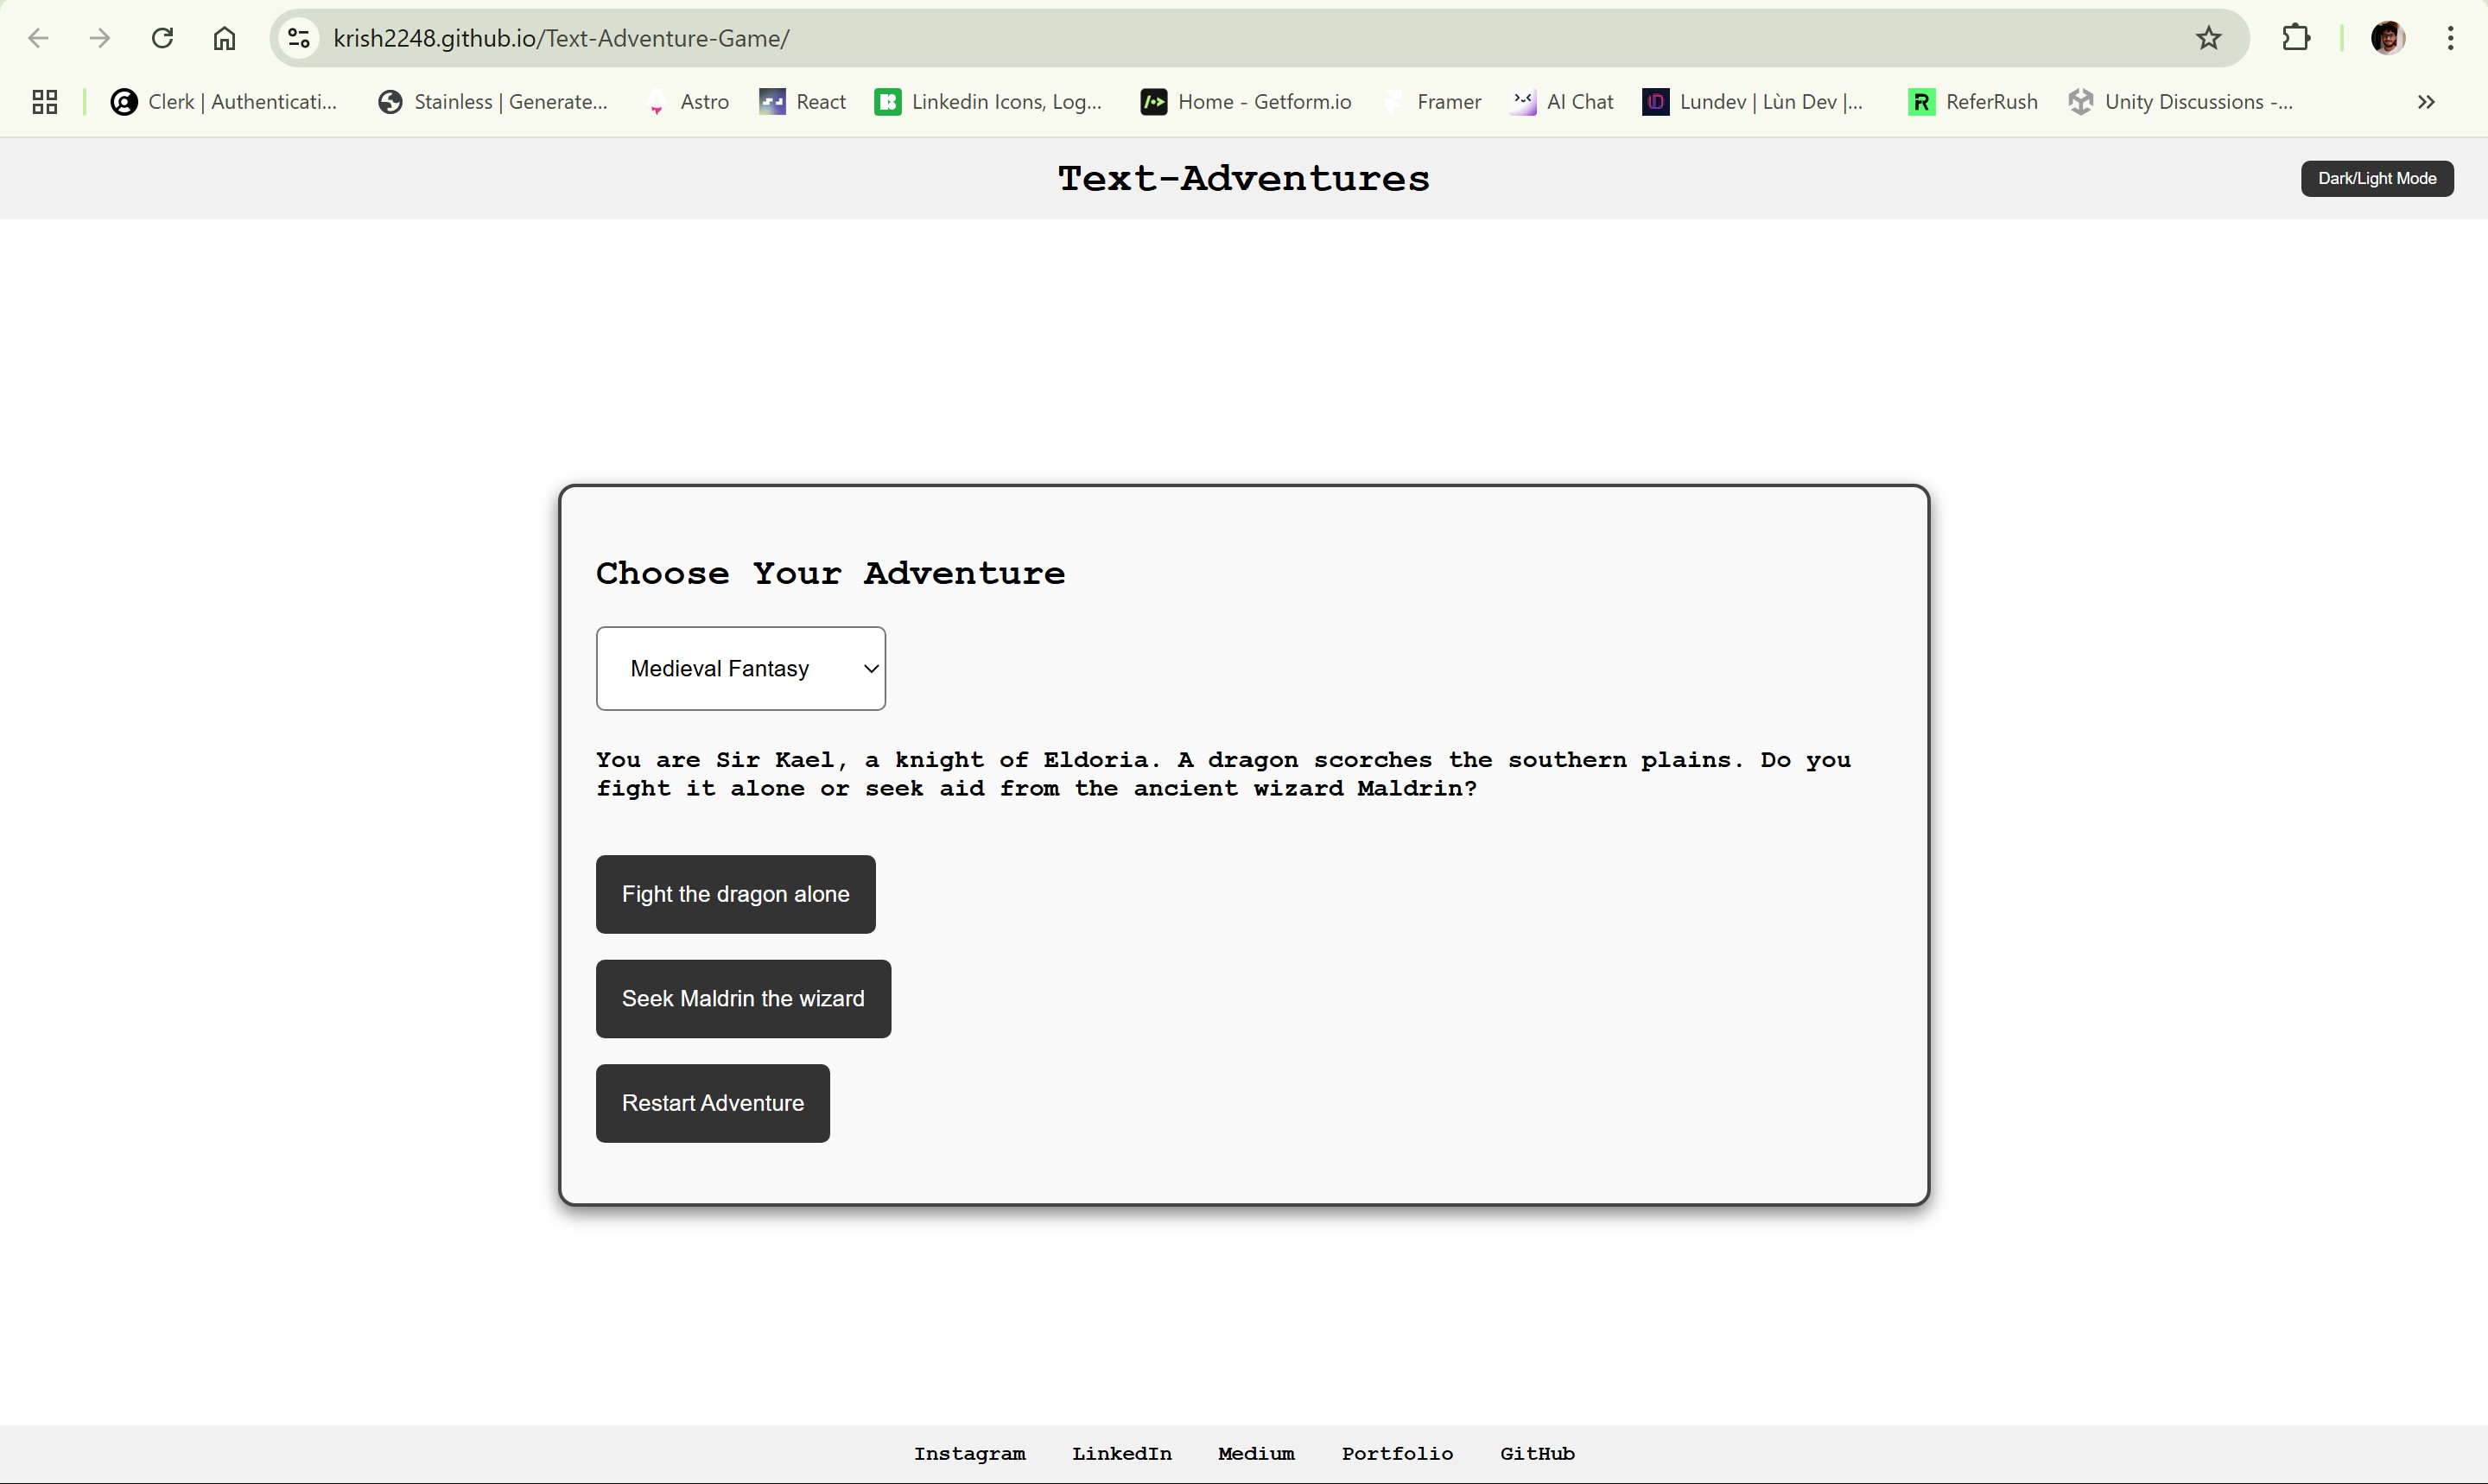2488x1484 pixels.
Task: Open the Medieval Fantasy adventure dropdown
Action: 740,668
